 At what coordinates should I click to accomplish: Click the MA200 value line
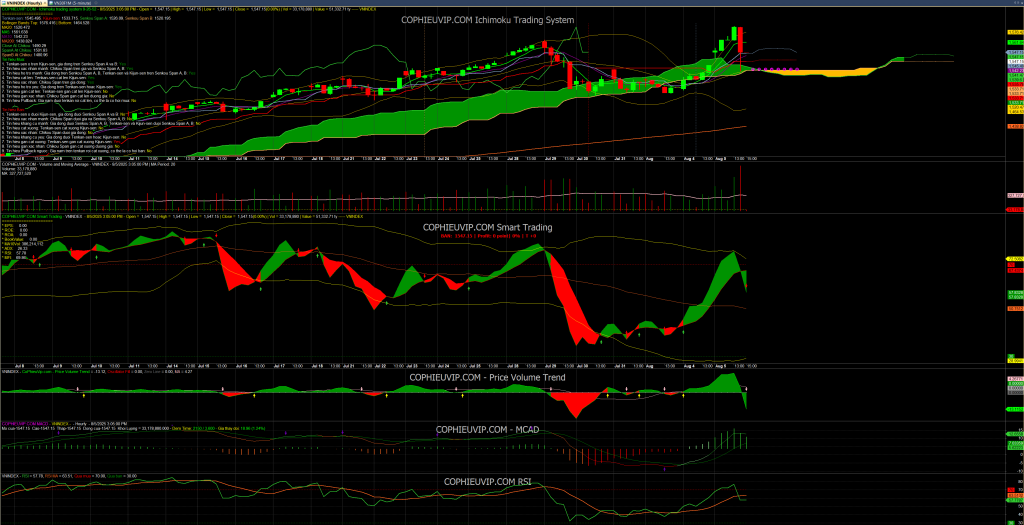pos(17,41)
